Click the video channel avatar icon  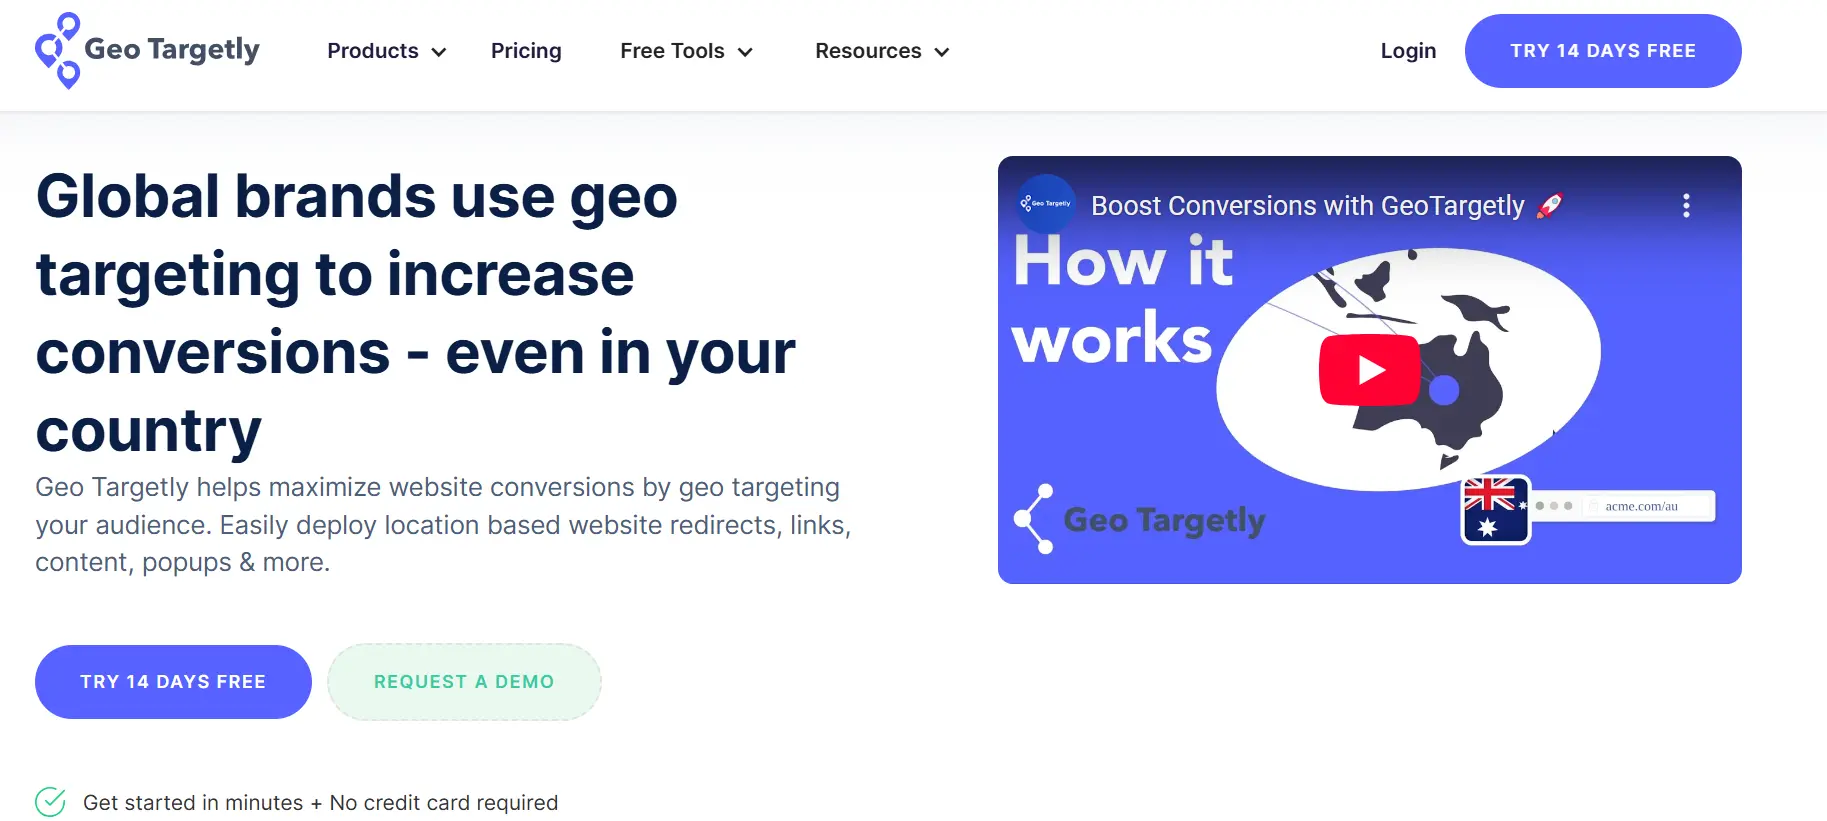[1046, 204]
